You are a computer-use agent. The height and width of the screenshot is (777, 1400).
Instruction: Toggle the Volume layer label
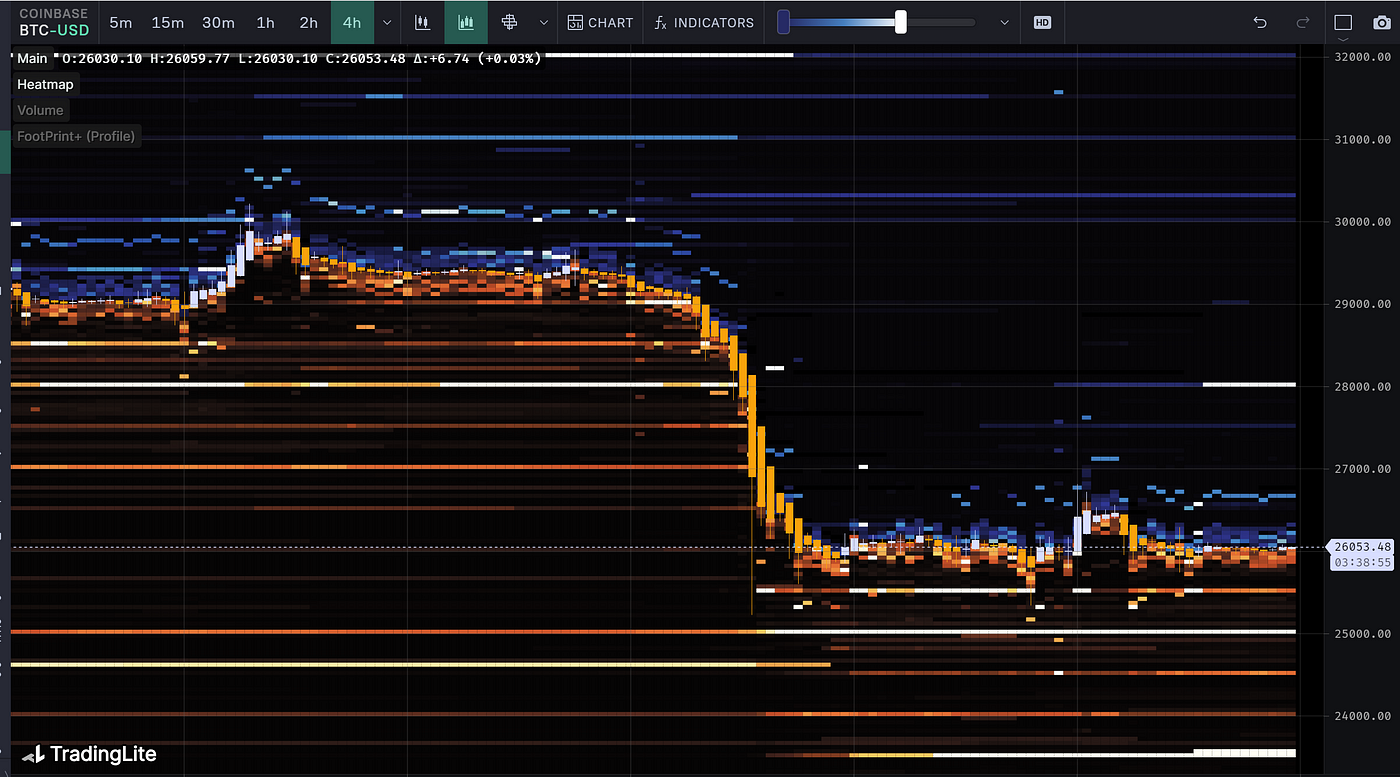[x=40, y=110]
